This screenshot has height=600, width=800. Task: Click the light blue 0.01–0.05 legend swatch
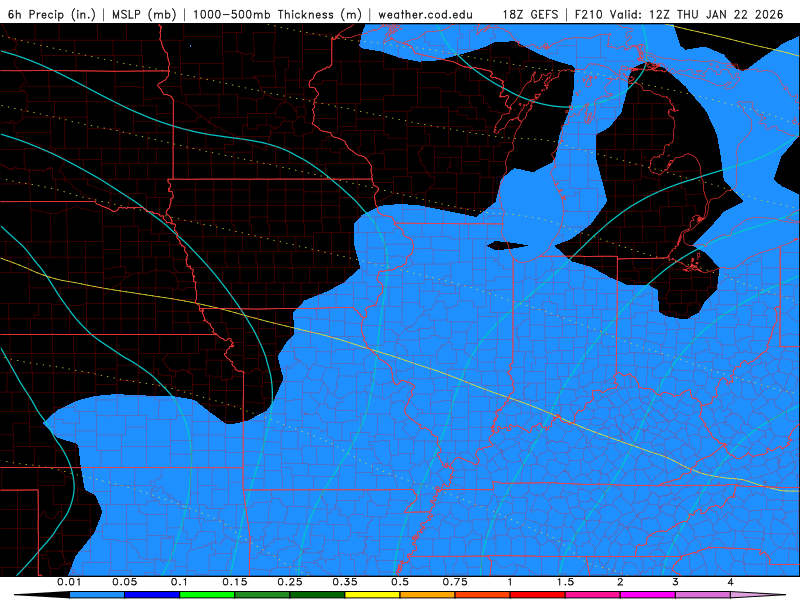click(x=97, y=595)
